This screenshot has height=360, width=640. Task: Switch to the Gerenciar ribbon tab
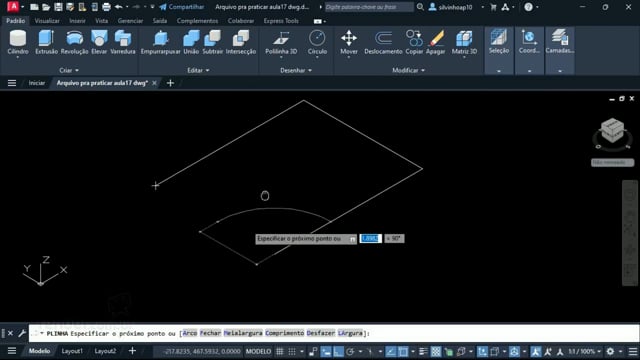coord(130,20)
